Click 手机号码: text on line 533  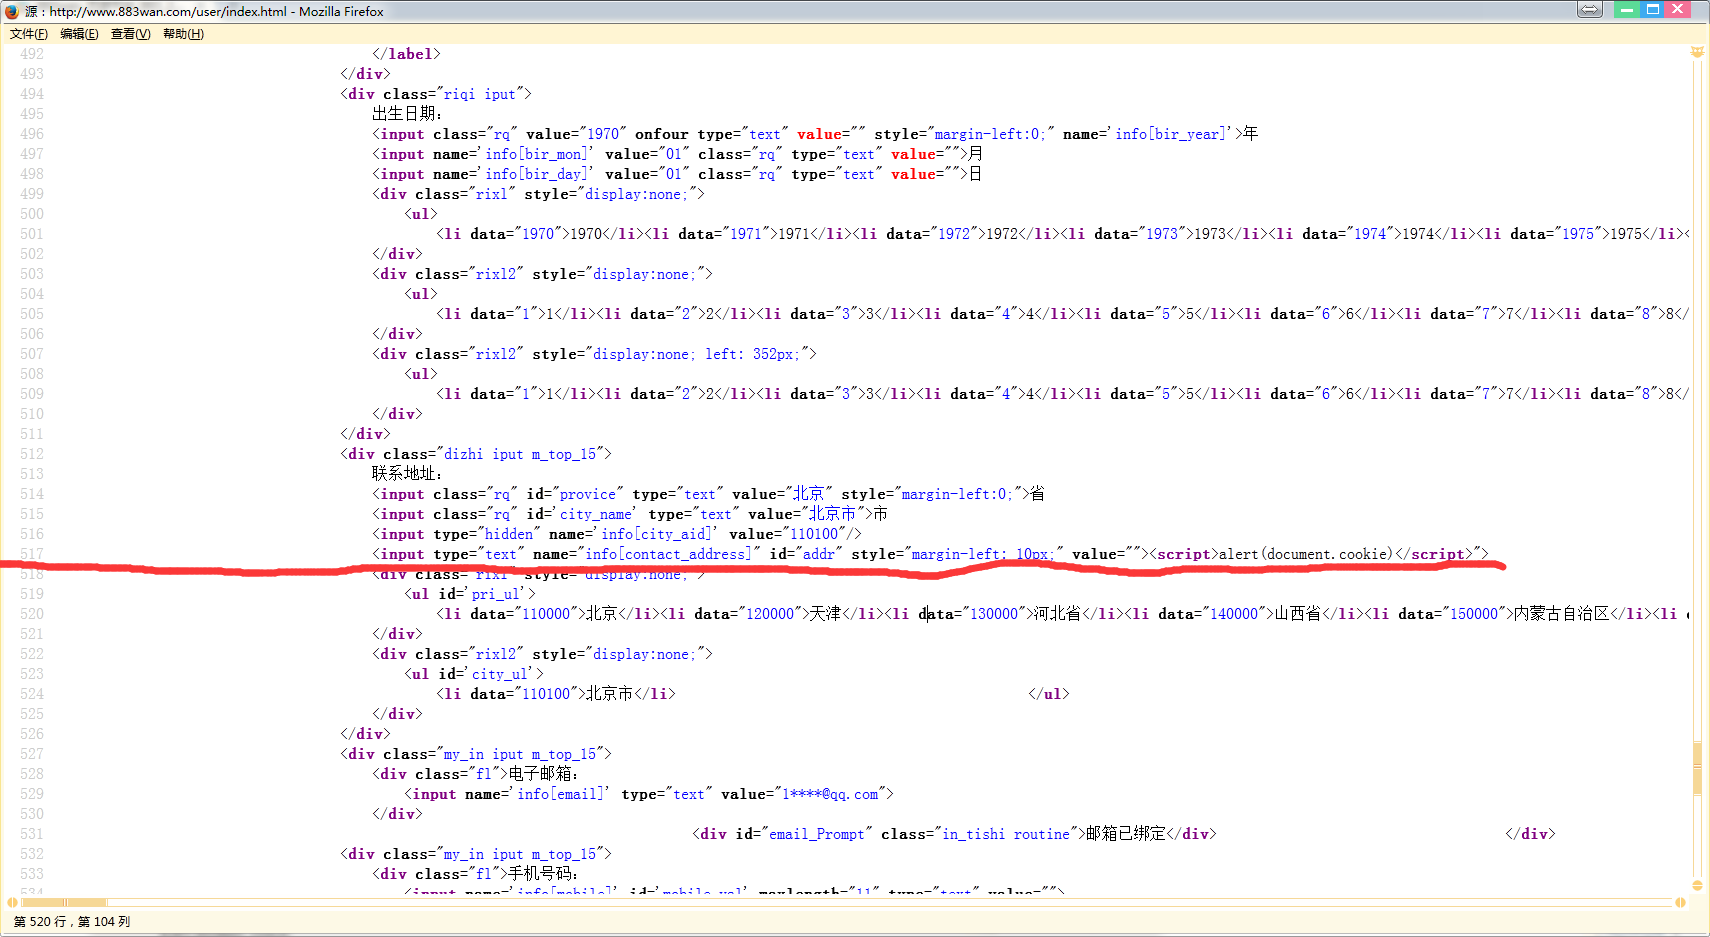(x=543, y=874)
